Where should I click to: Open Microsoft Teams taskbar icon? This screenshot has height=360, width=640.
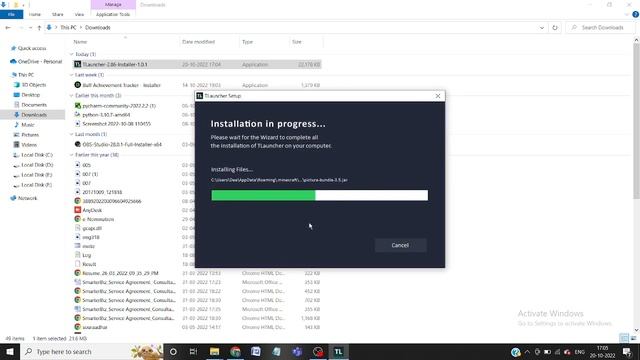point(297,351)
